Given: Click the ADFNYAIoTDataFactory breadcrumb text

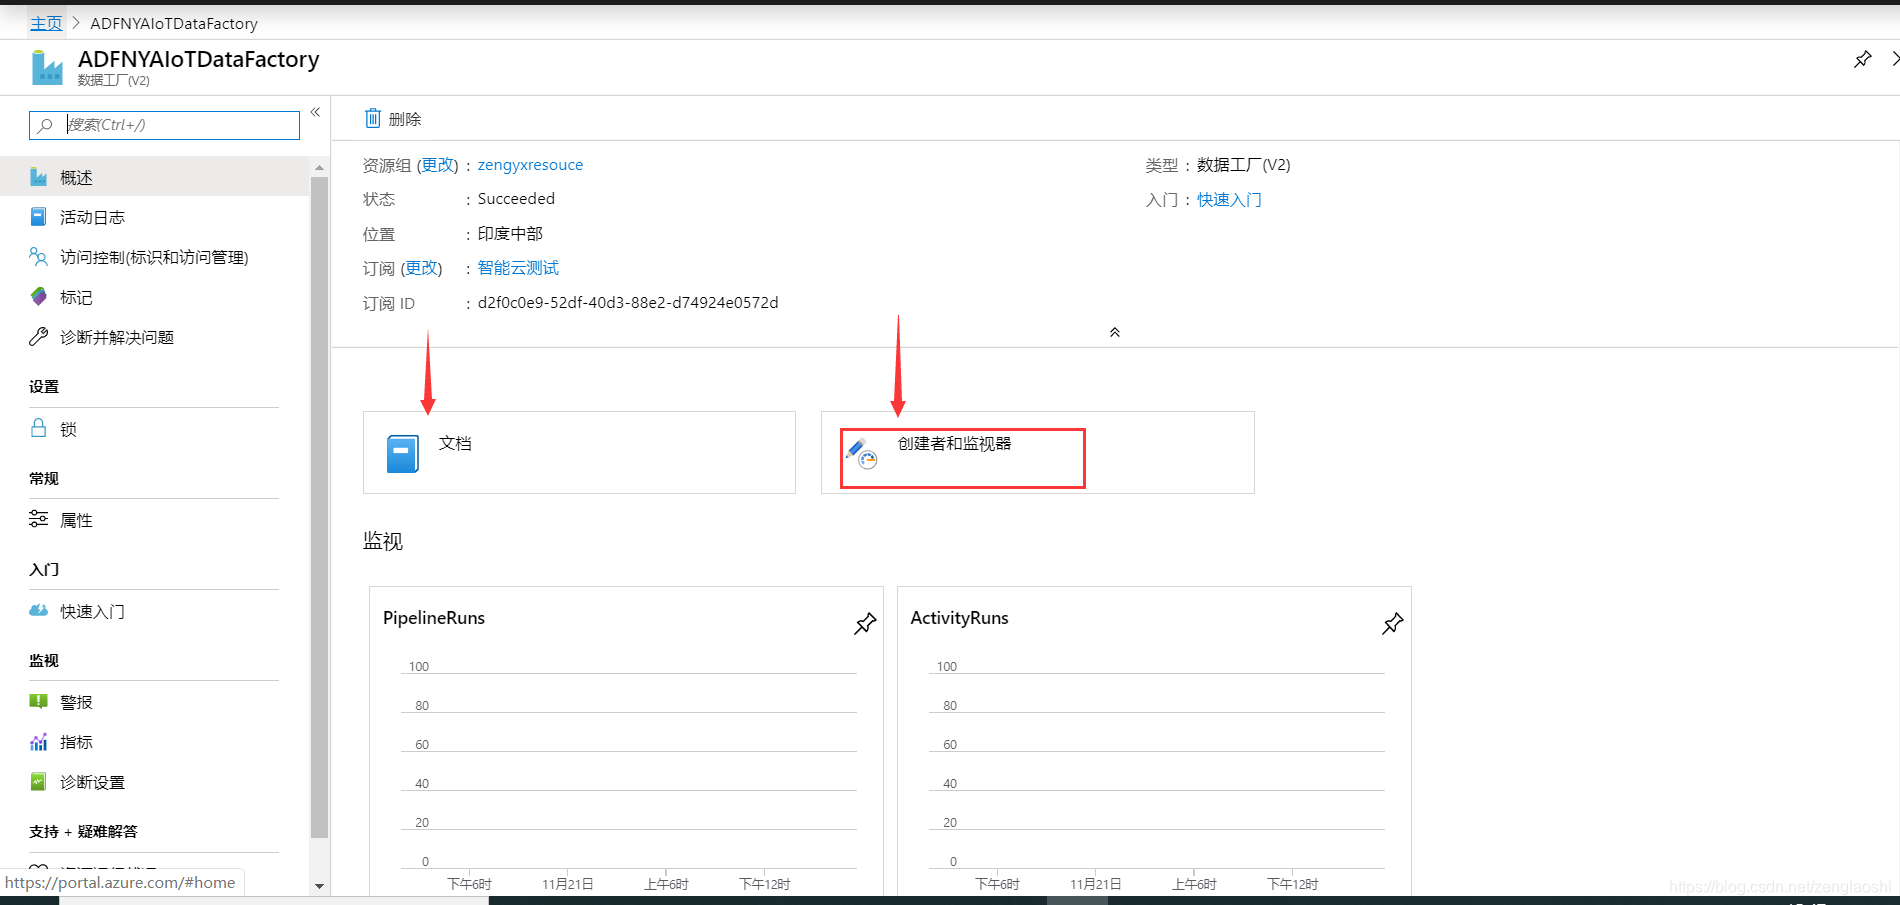Looking at the screenshot, I should [x=174, y=23].
